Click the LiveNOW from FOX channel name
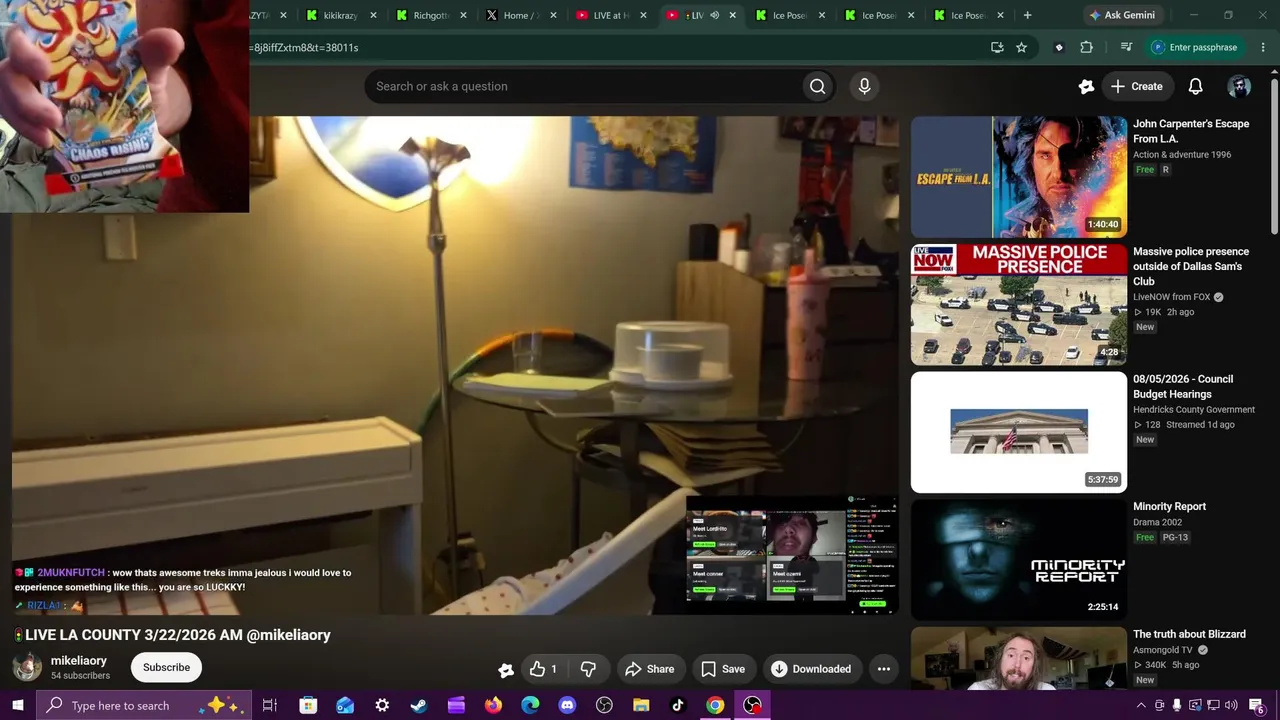The image size is (1280, 720). [x=1172, y=297]
